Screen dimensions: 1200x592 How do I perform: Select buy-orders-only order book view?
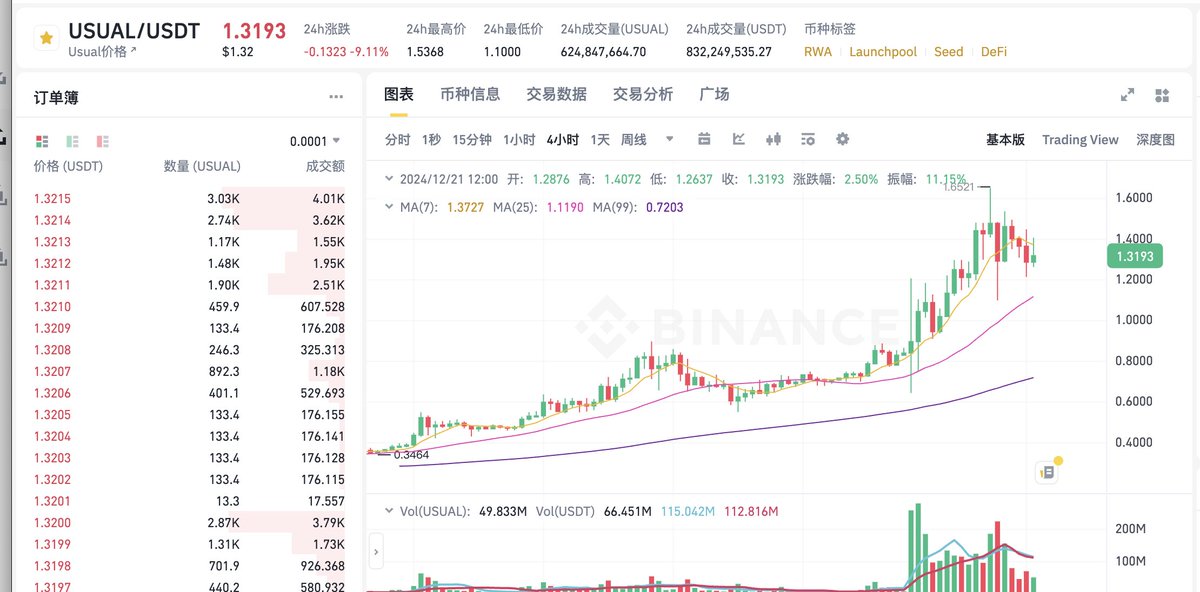(72, 141)
